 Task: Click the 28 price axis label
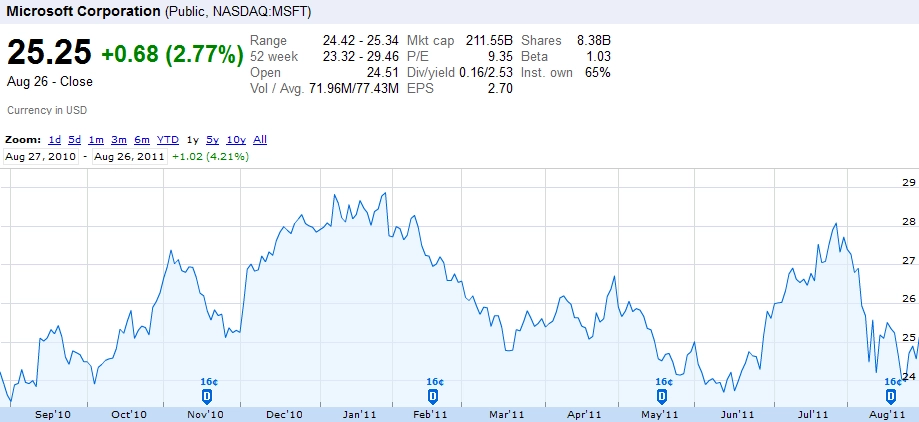point(909,222)
